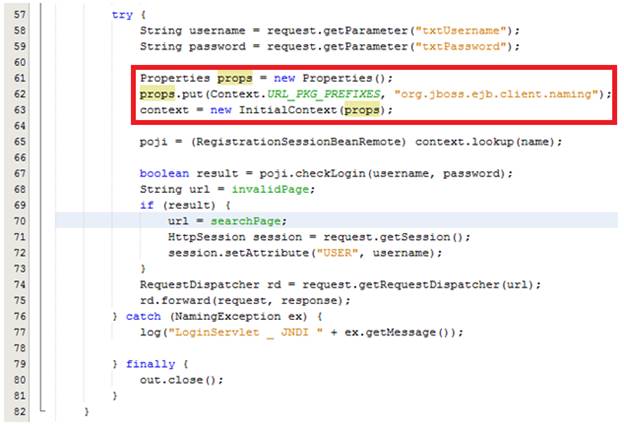Viewport: 624px width, 424px height.
Task: Click NamingException on line 76
Action: (x=228, y=317)
